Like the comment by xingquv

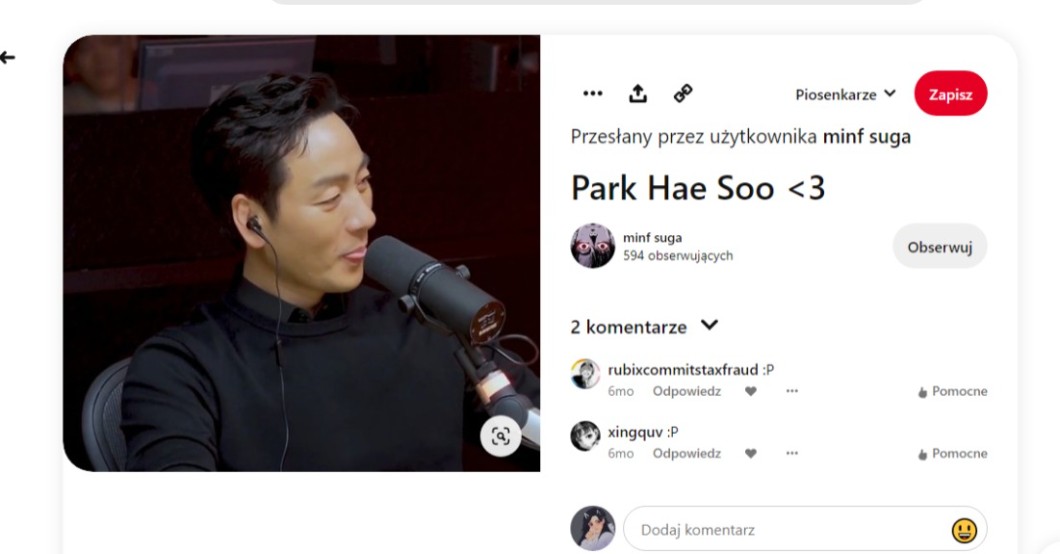coord(751,454)
